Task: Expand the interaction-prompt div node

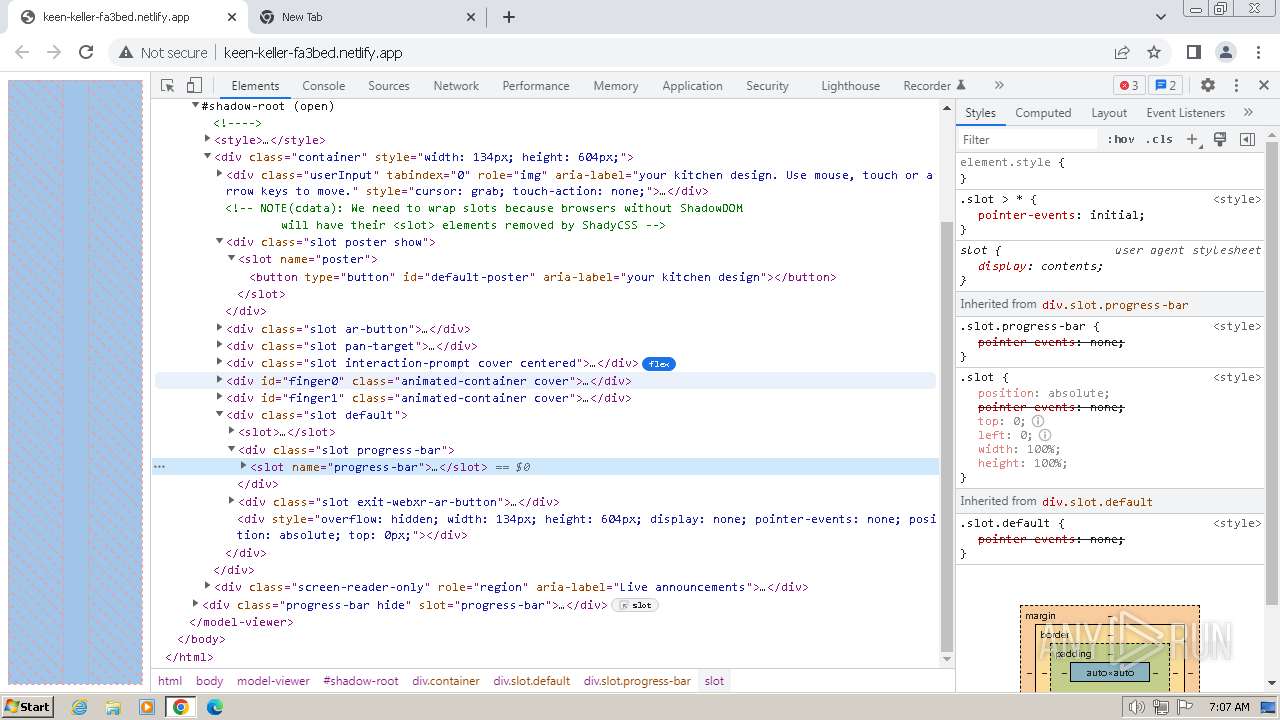Action: pos(220,362)
